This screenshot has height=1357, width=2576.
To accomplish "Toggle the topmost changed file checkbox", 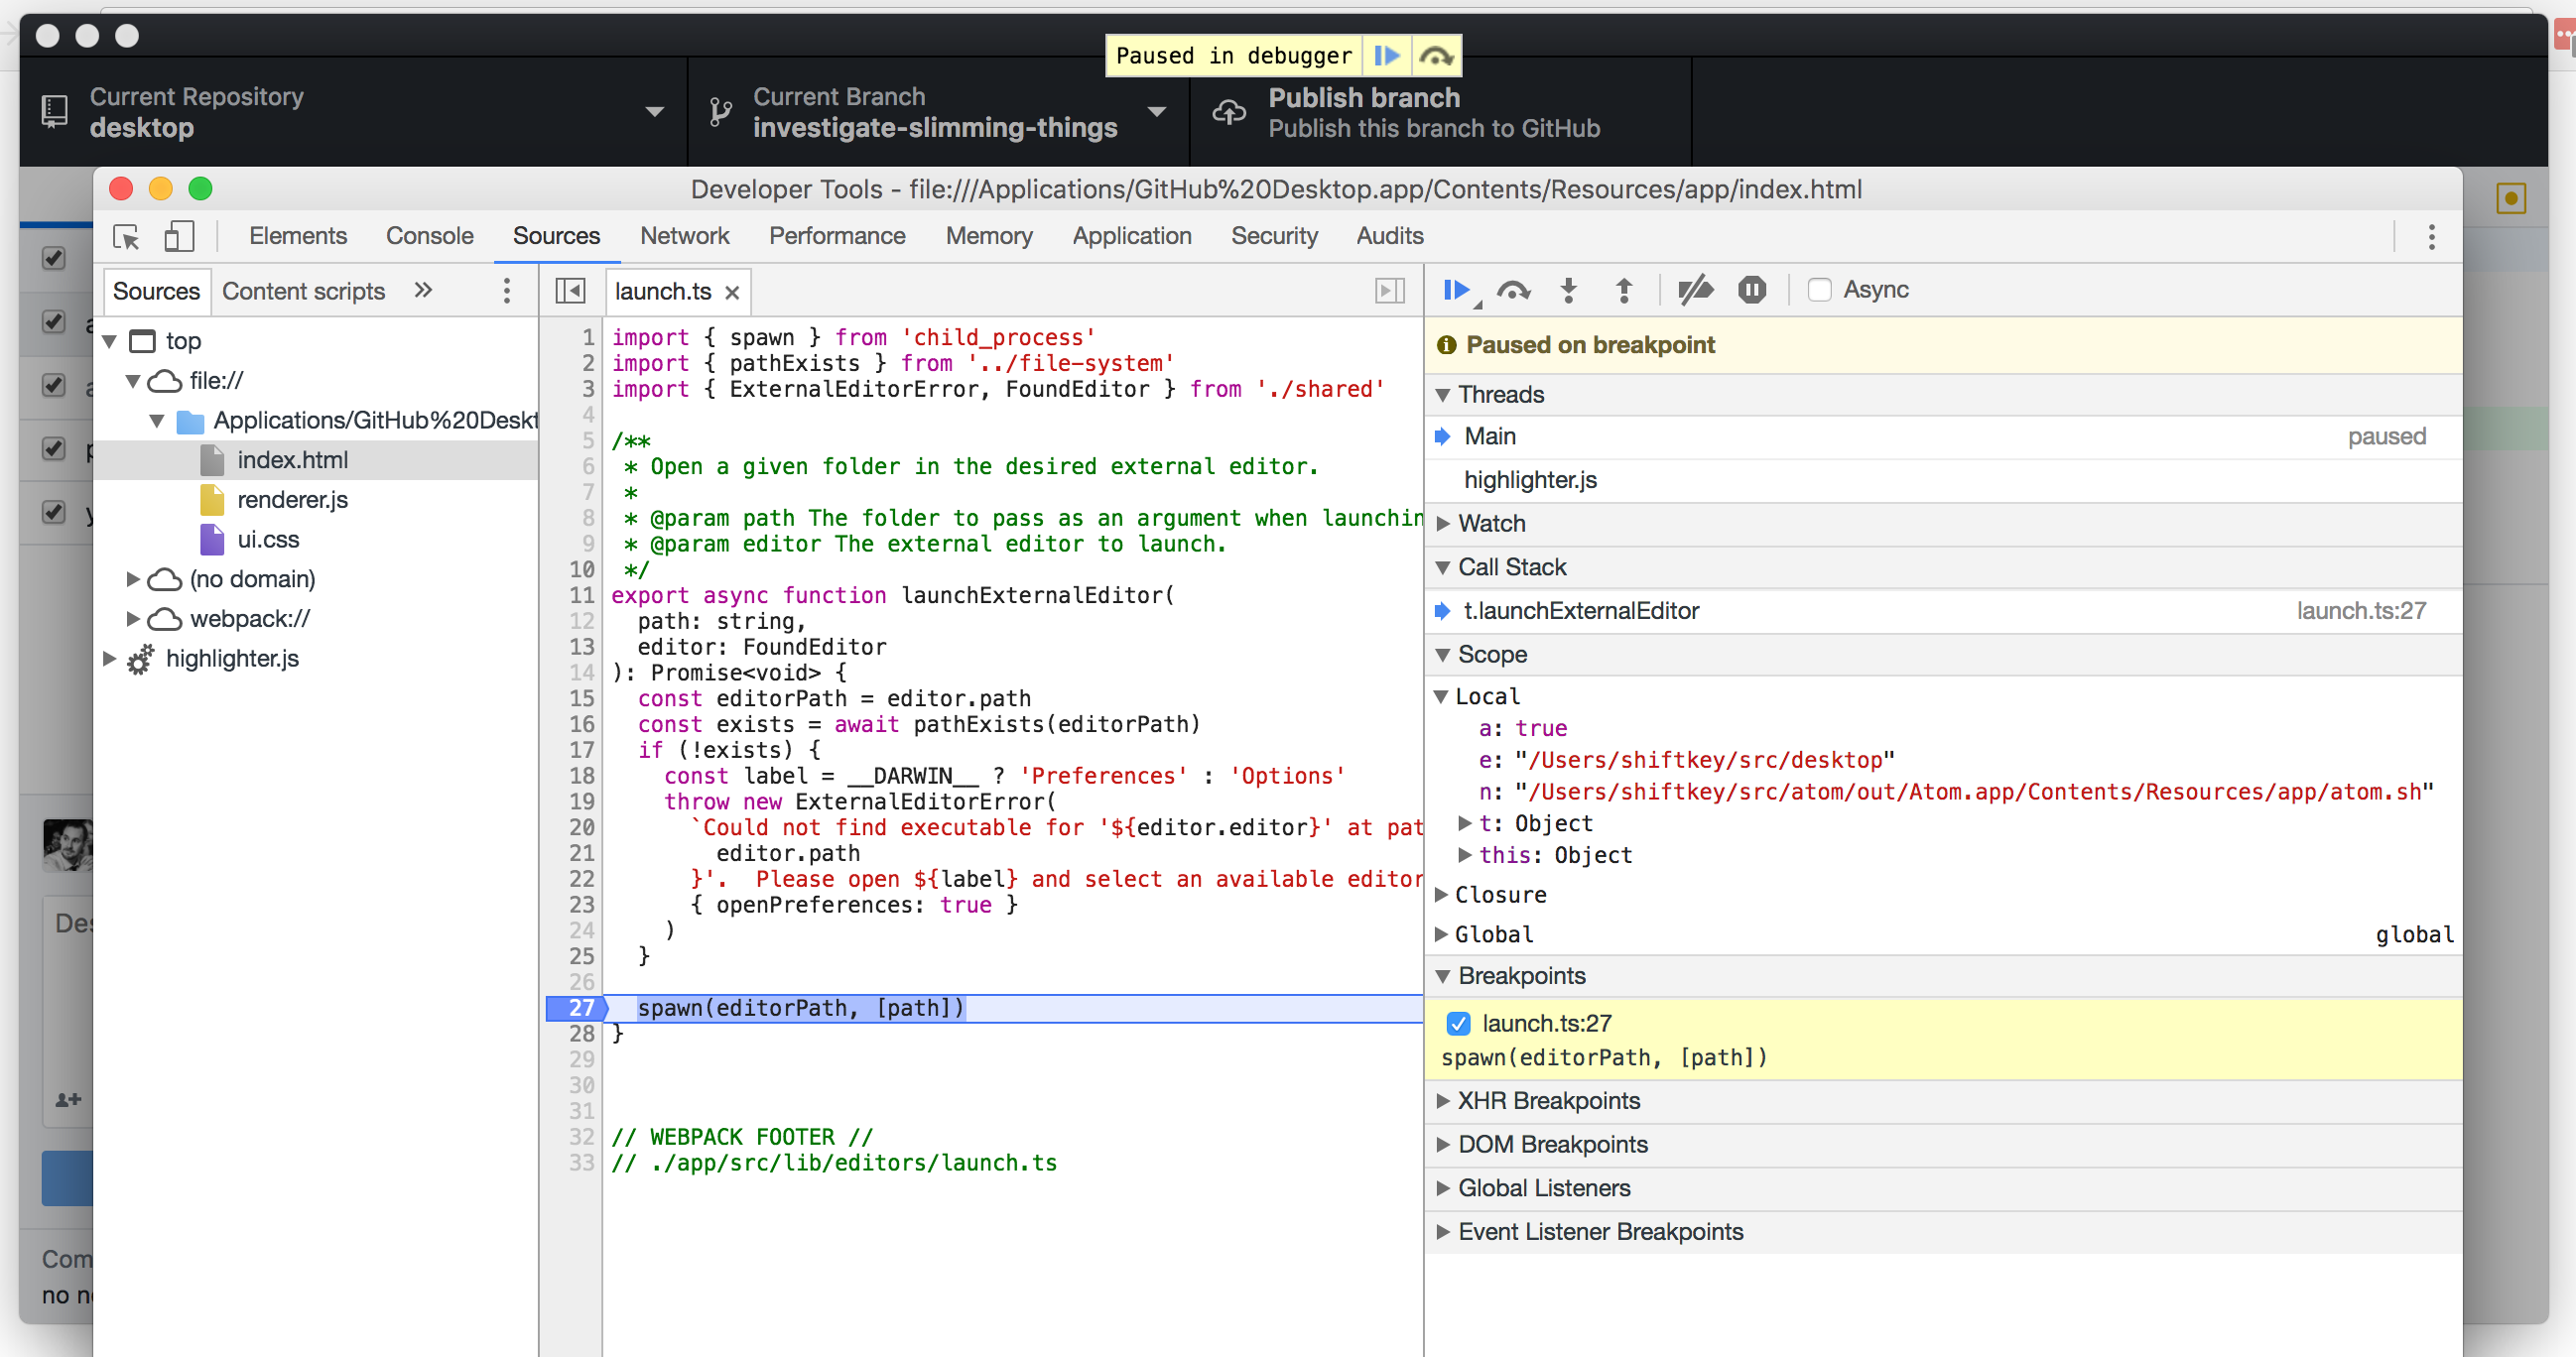I will pyautogui.click(x=54, y=258).
